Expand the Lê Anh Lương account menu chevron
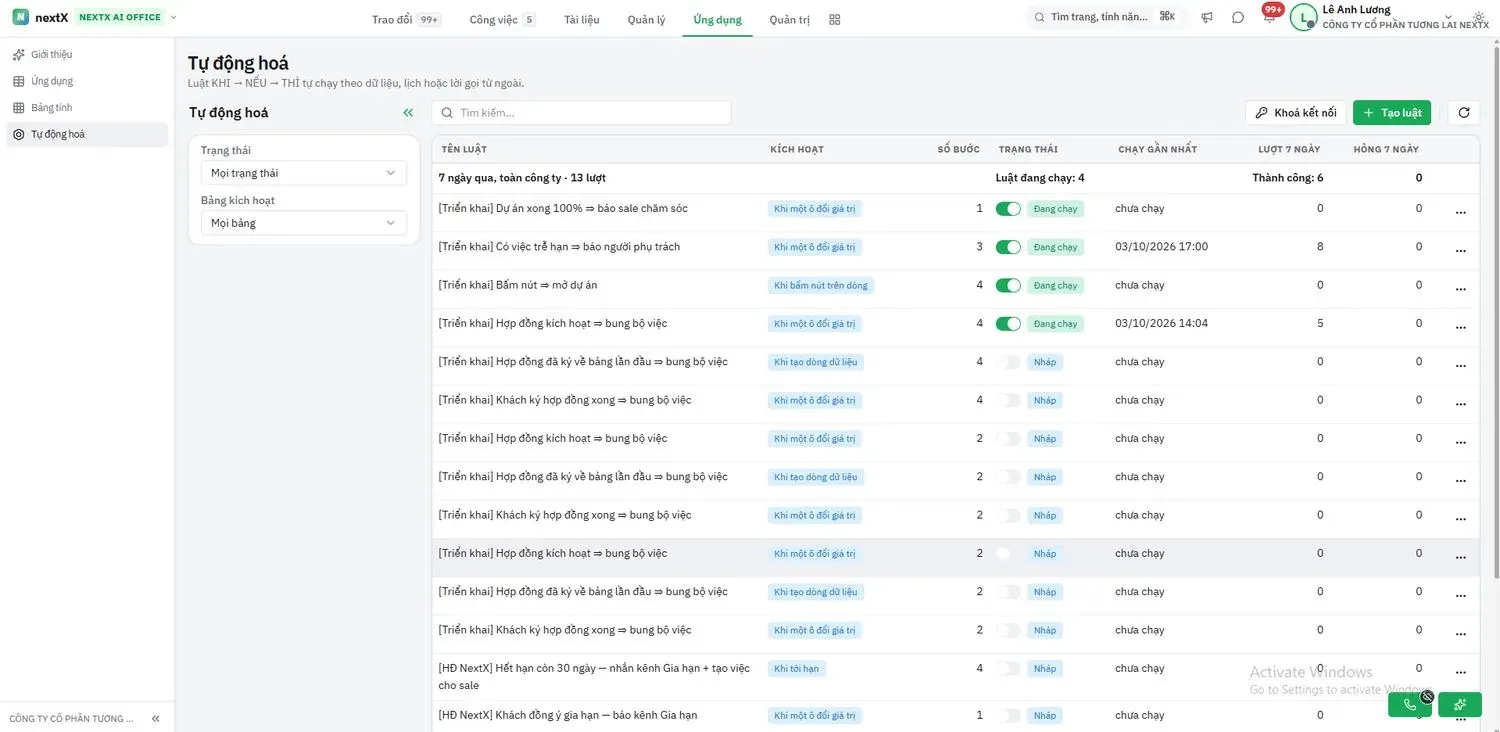The width and height of the screenshot is (1500, 732). [x=1449, y=18]
